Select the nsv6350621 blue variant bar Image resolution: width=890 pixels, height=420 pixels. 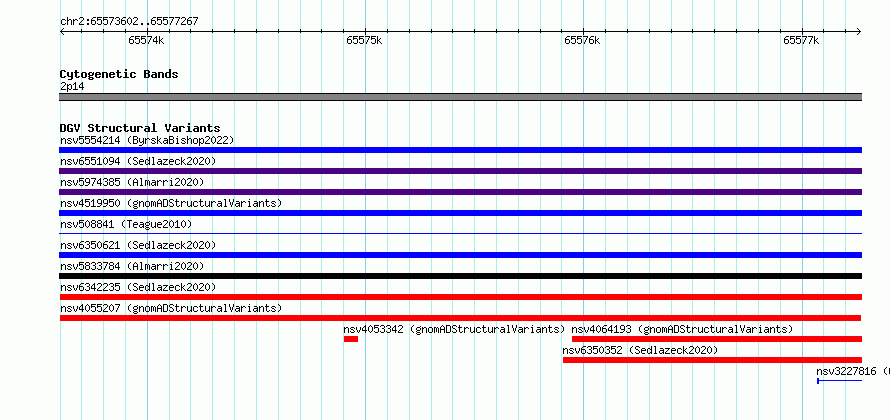tap(460, 255)
